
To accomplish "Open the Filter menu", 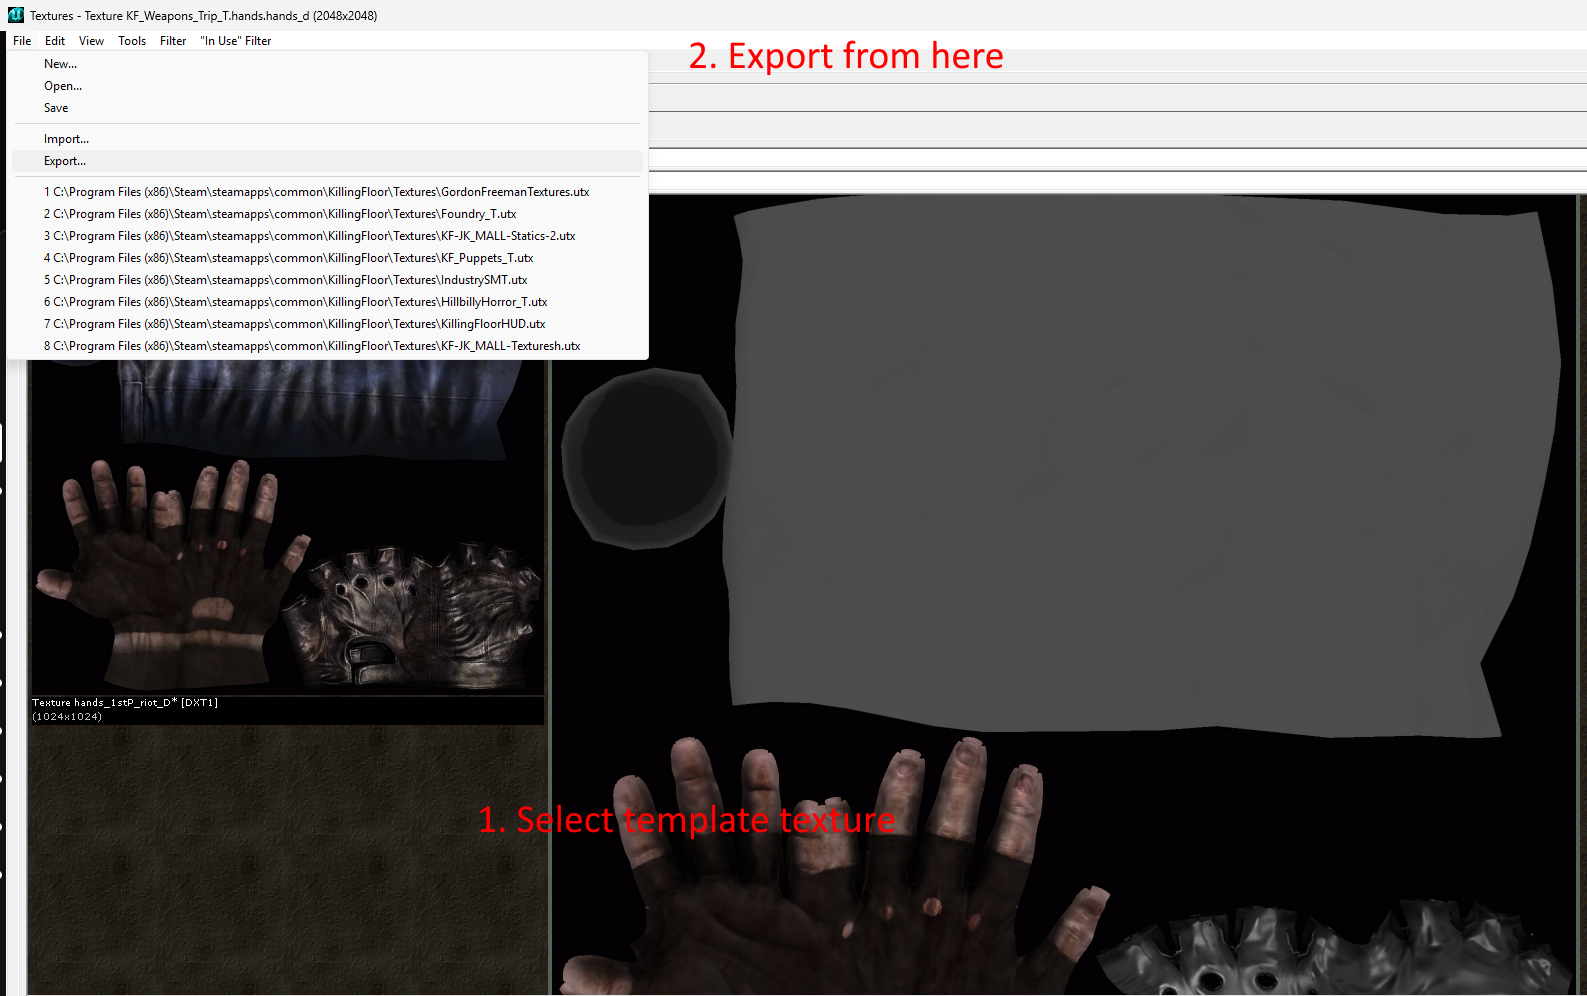I will click(x=173, y=41).
